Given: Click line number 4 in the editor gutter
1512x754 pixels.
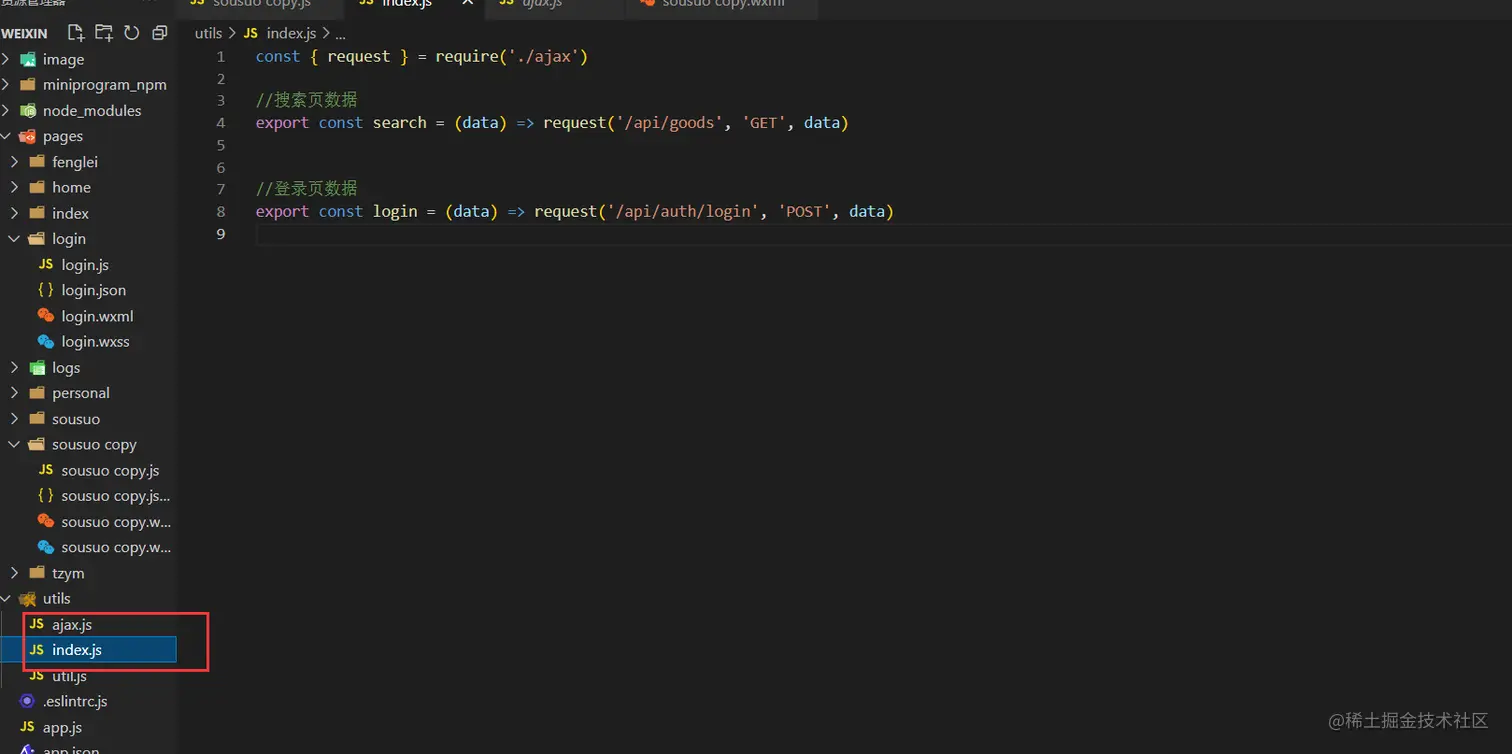Looking at the screenshot, I should [221, 123].
